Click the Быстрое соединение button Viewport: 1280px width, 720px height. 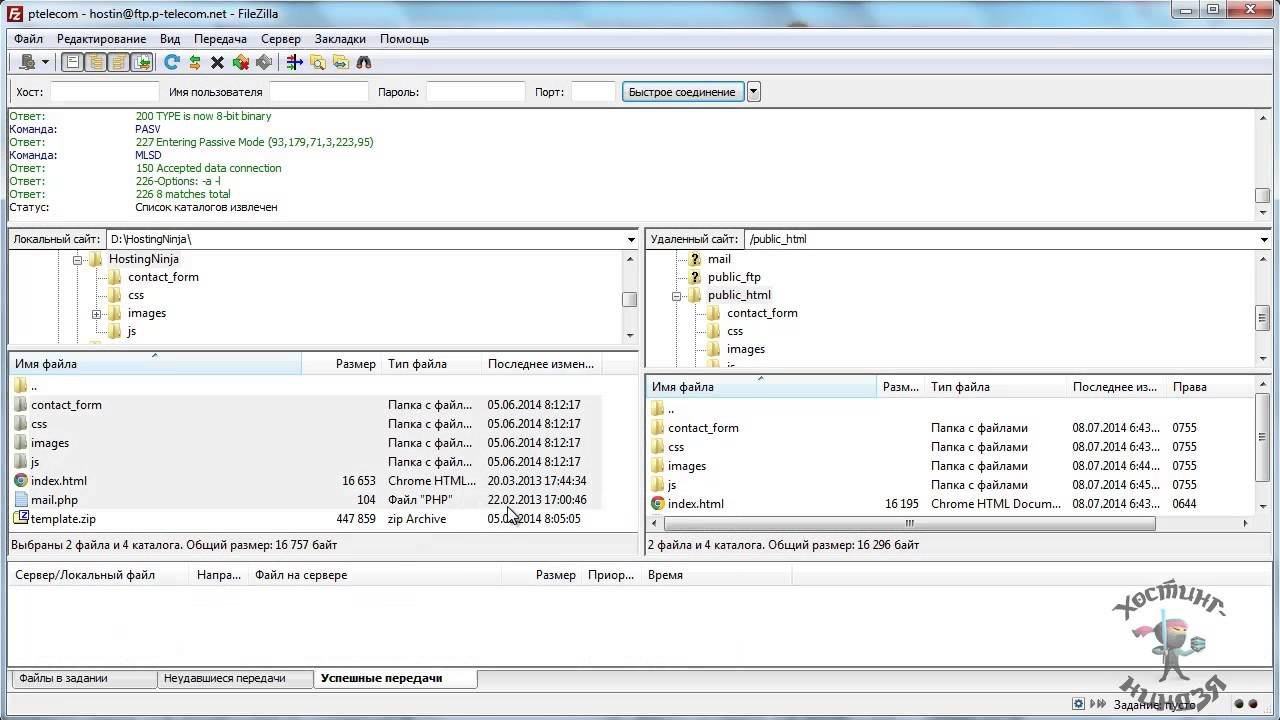tap(682, 92)
